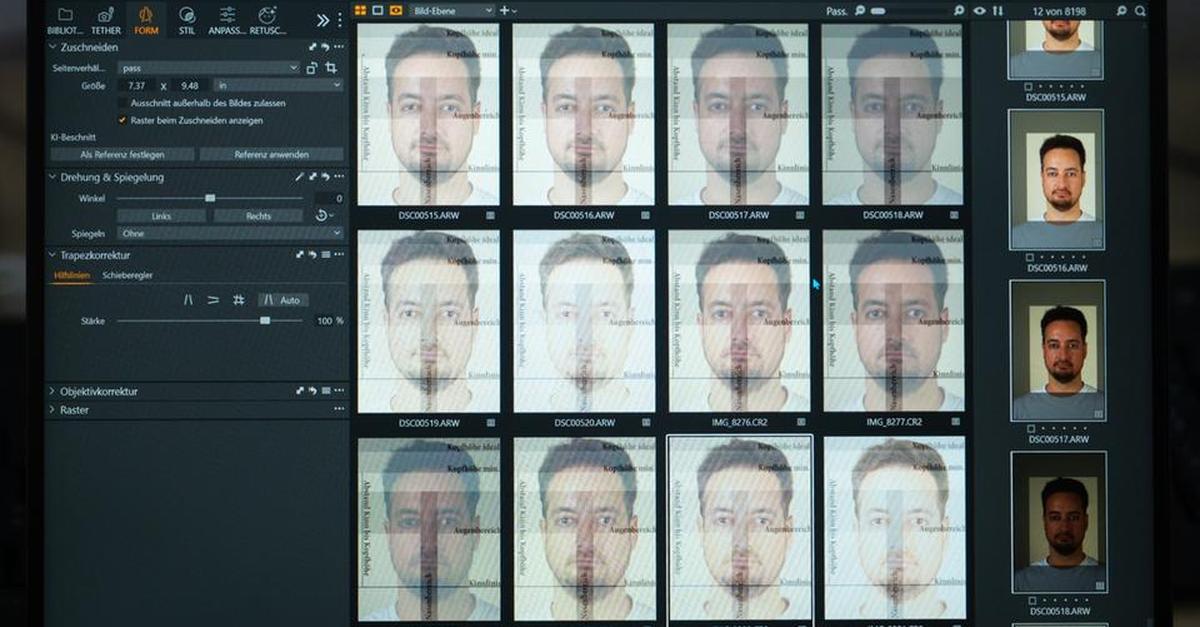The image size is (1200, 627).
Task: Click Referenz anwenden button
Action: point(271,155)
